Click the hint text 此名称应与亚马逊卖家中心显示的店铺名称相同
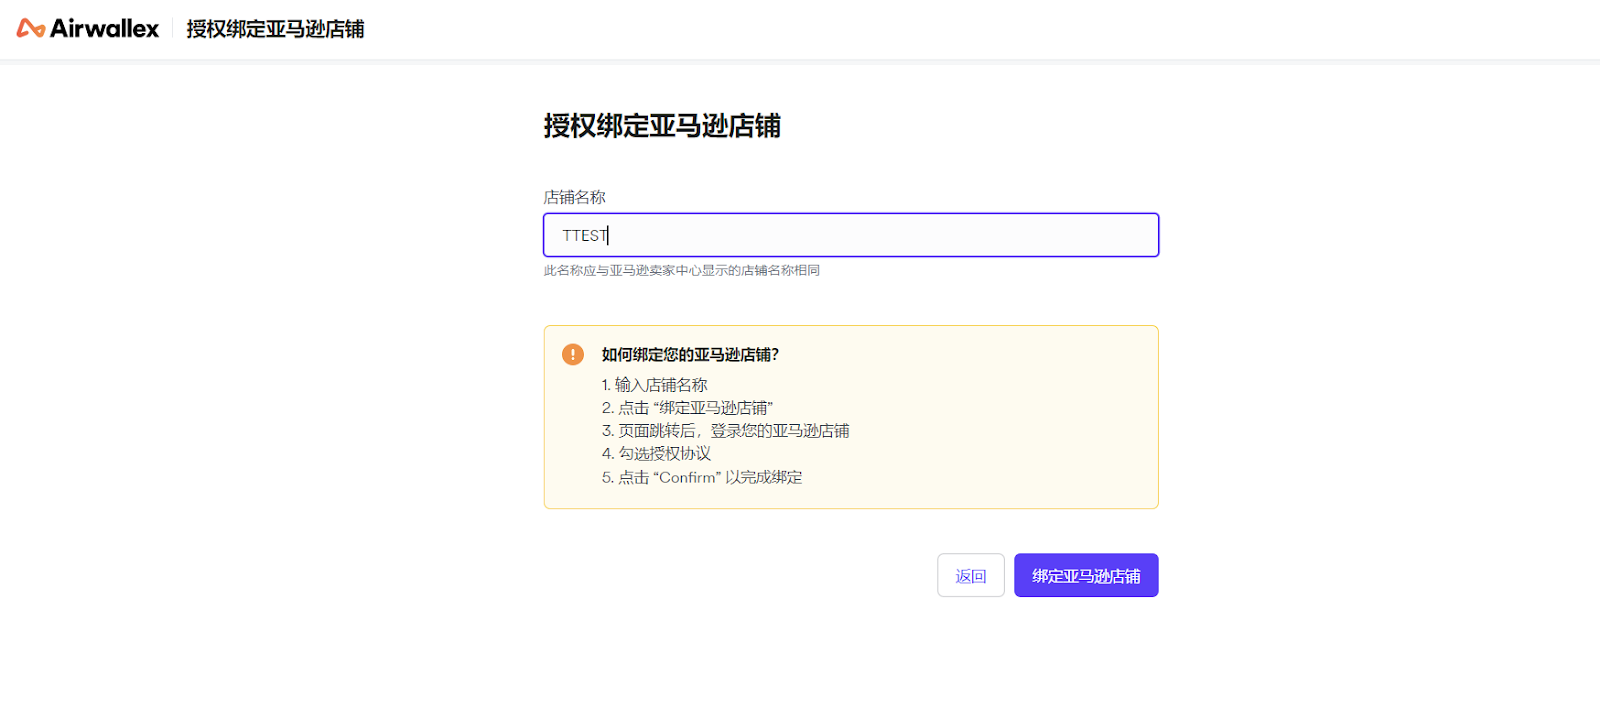 coord(682,270)
